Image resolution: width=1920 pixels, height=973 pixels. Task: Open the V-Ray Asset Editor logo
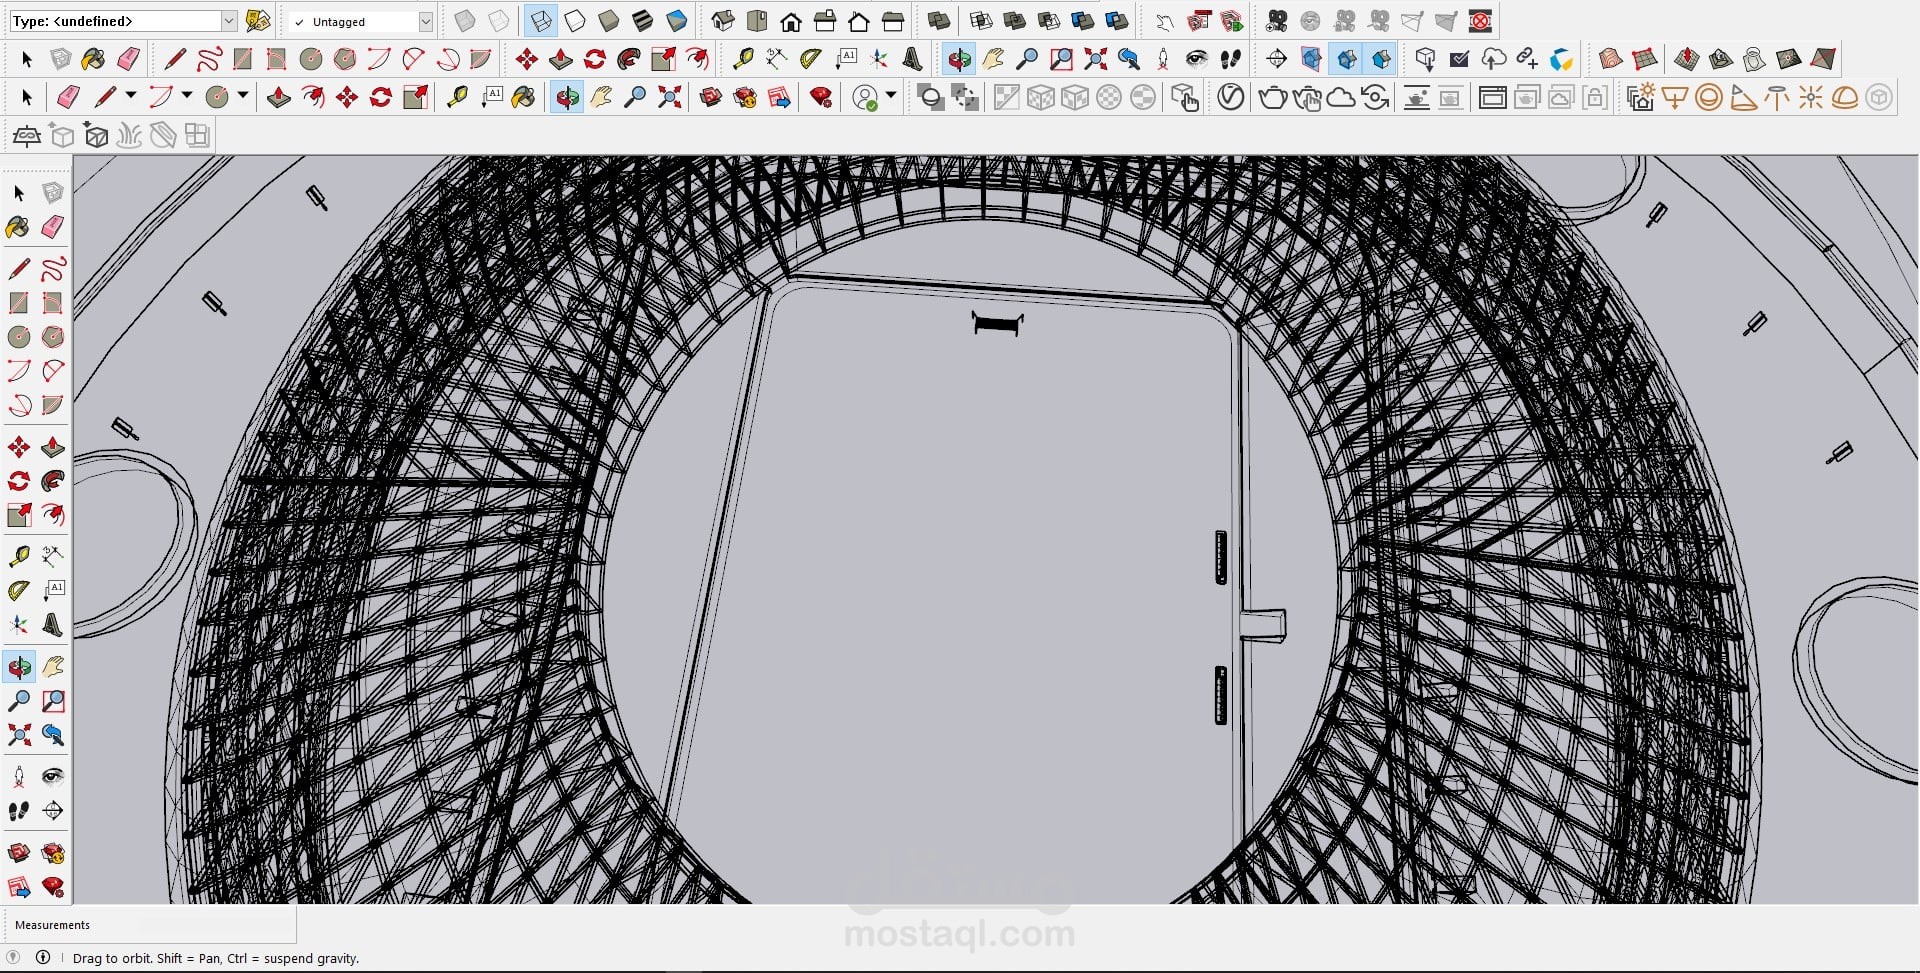[1231, 97]
